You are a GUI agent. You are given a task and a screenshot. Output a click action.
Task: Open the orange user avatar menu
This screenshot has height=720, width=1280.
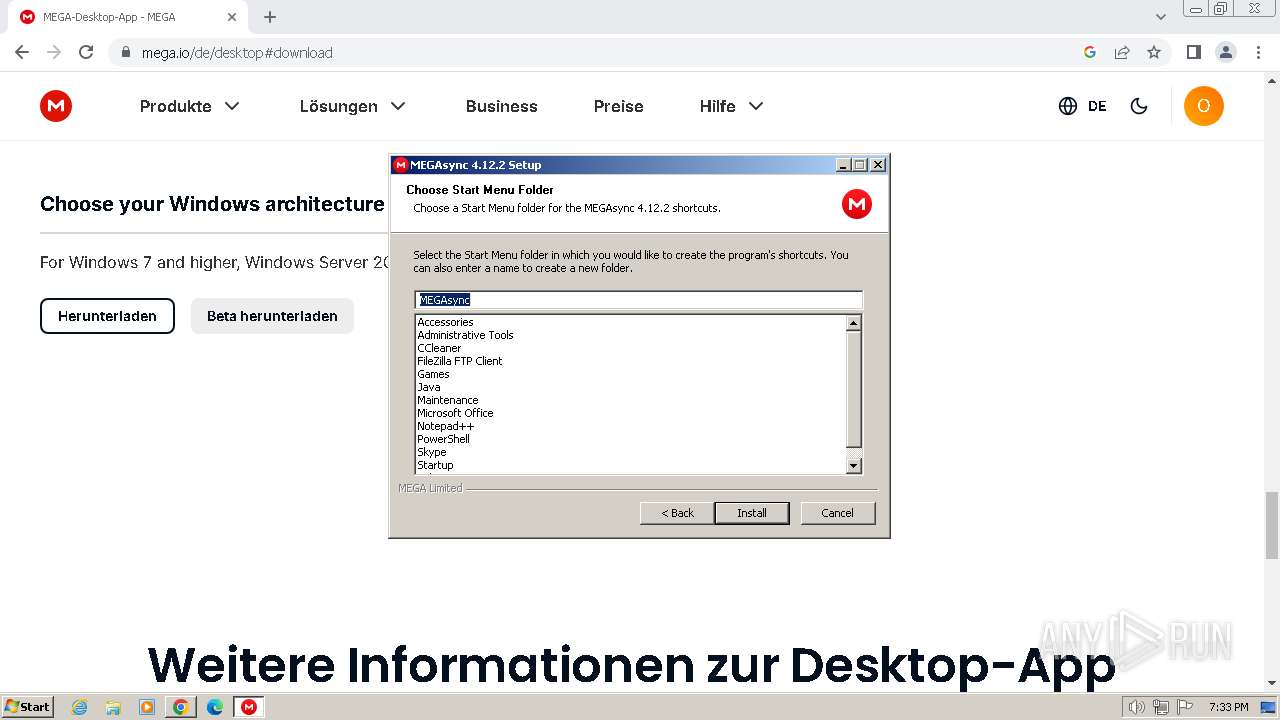[x=1203, y=106]
